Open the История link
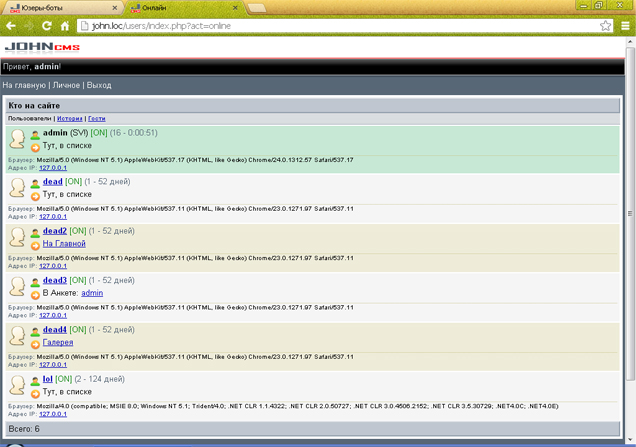636x447 pixels. [70, 118]
